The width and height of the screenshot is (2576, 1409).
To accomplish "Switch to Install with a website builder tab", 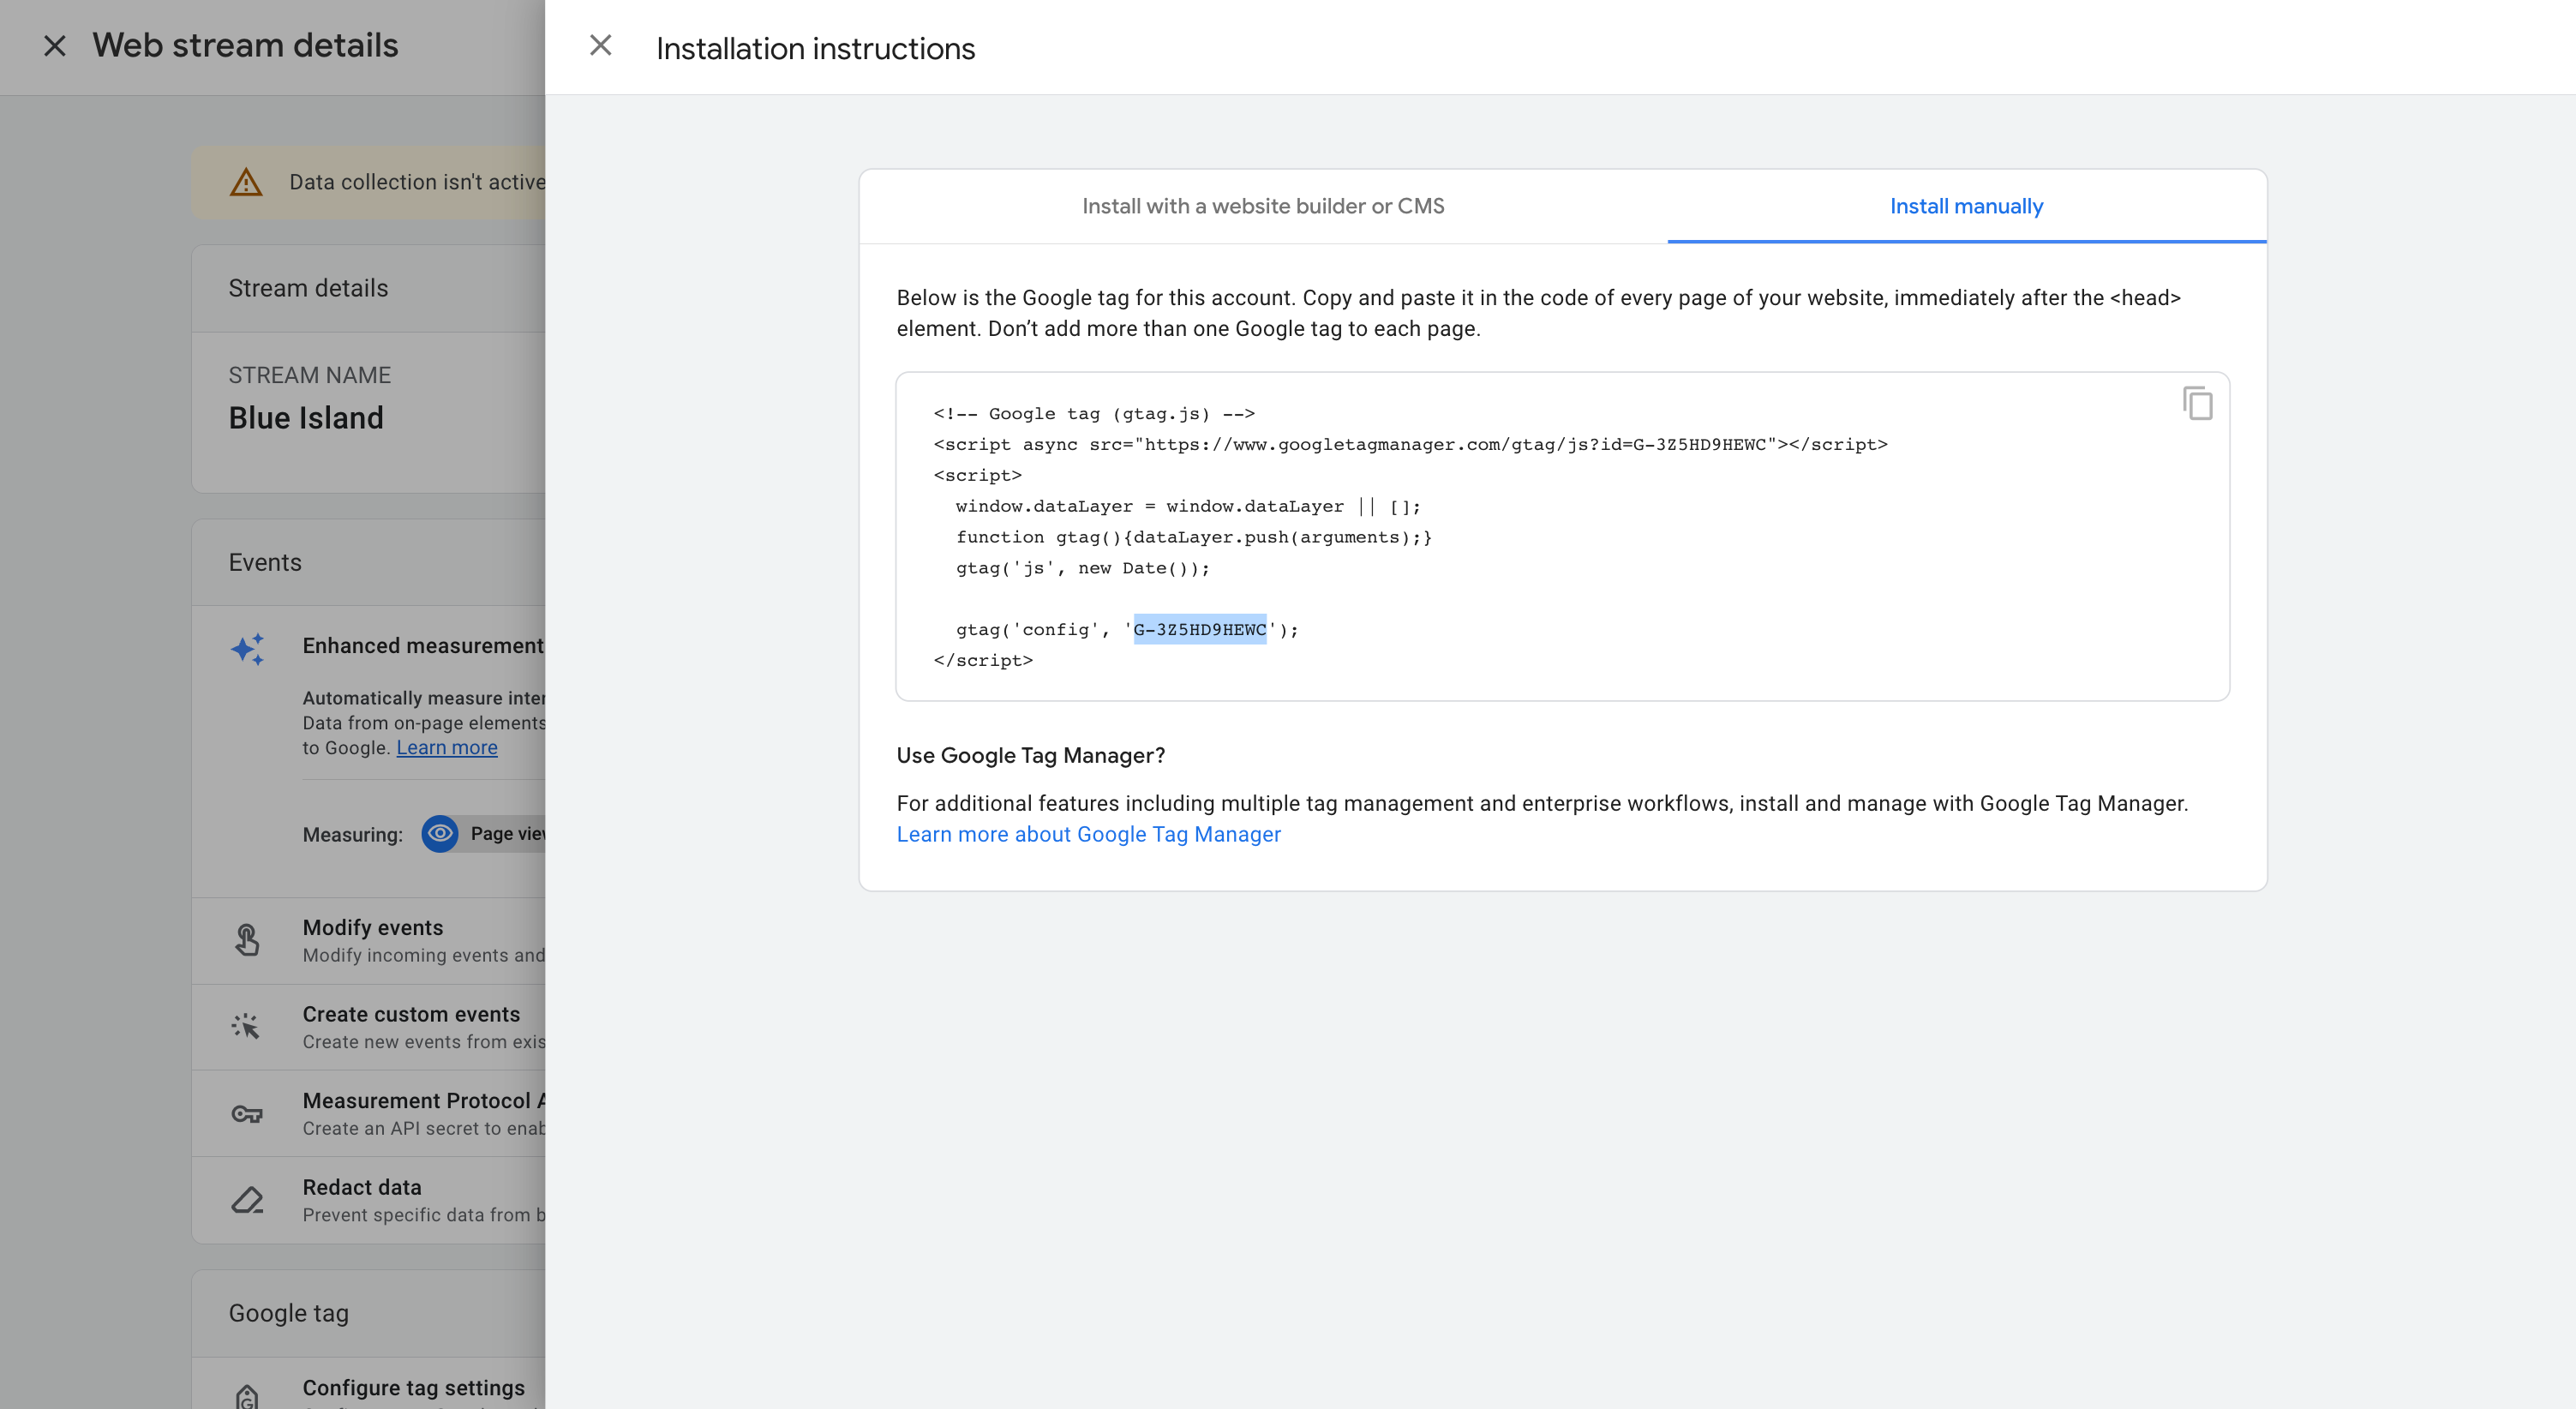I will tap(1263, 206).
